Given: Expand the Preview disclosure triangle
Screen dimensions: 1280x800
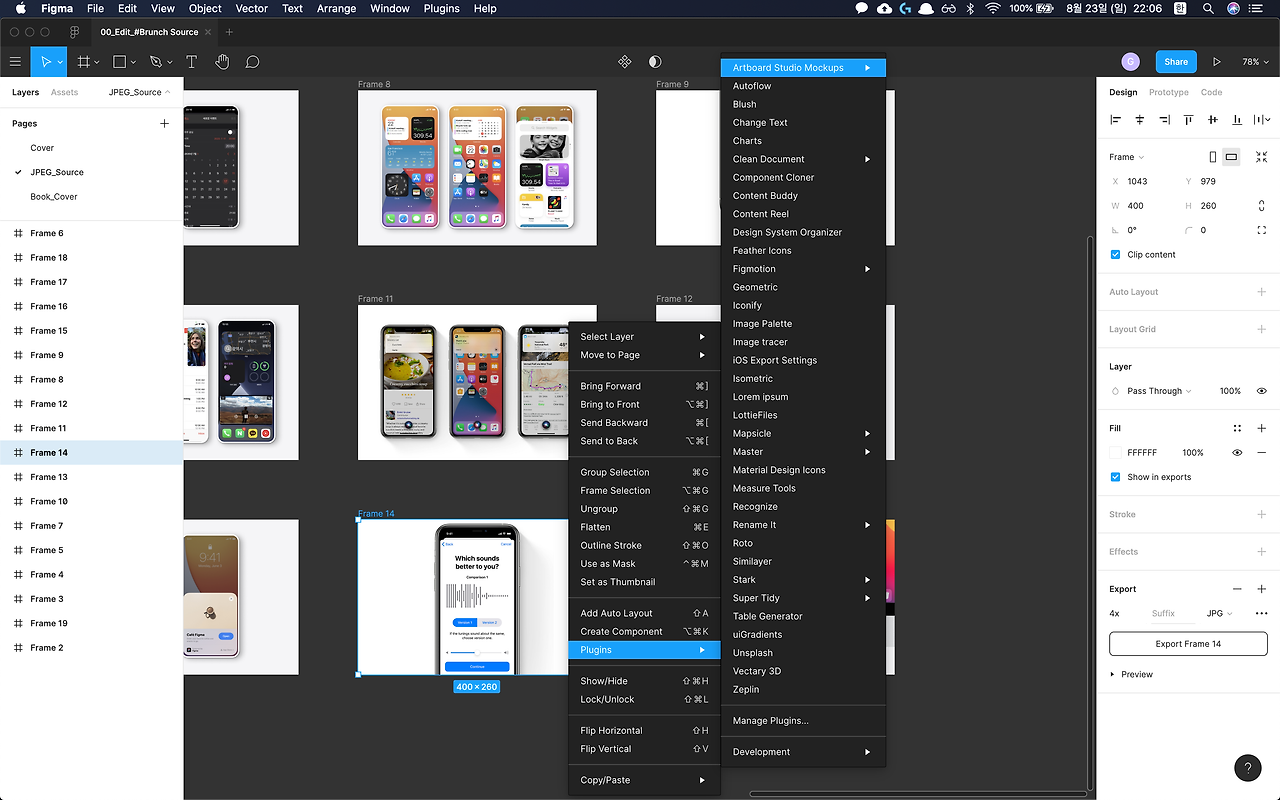Looking at the screenshot, I should tap(1113, 674).
